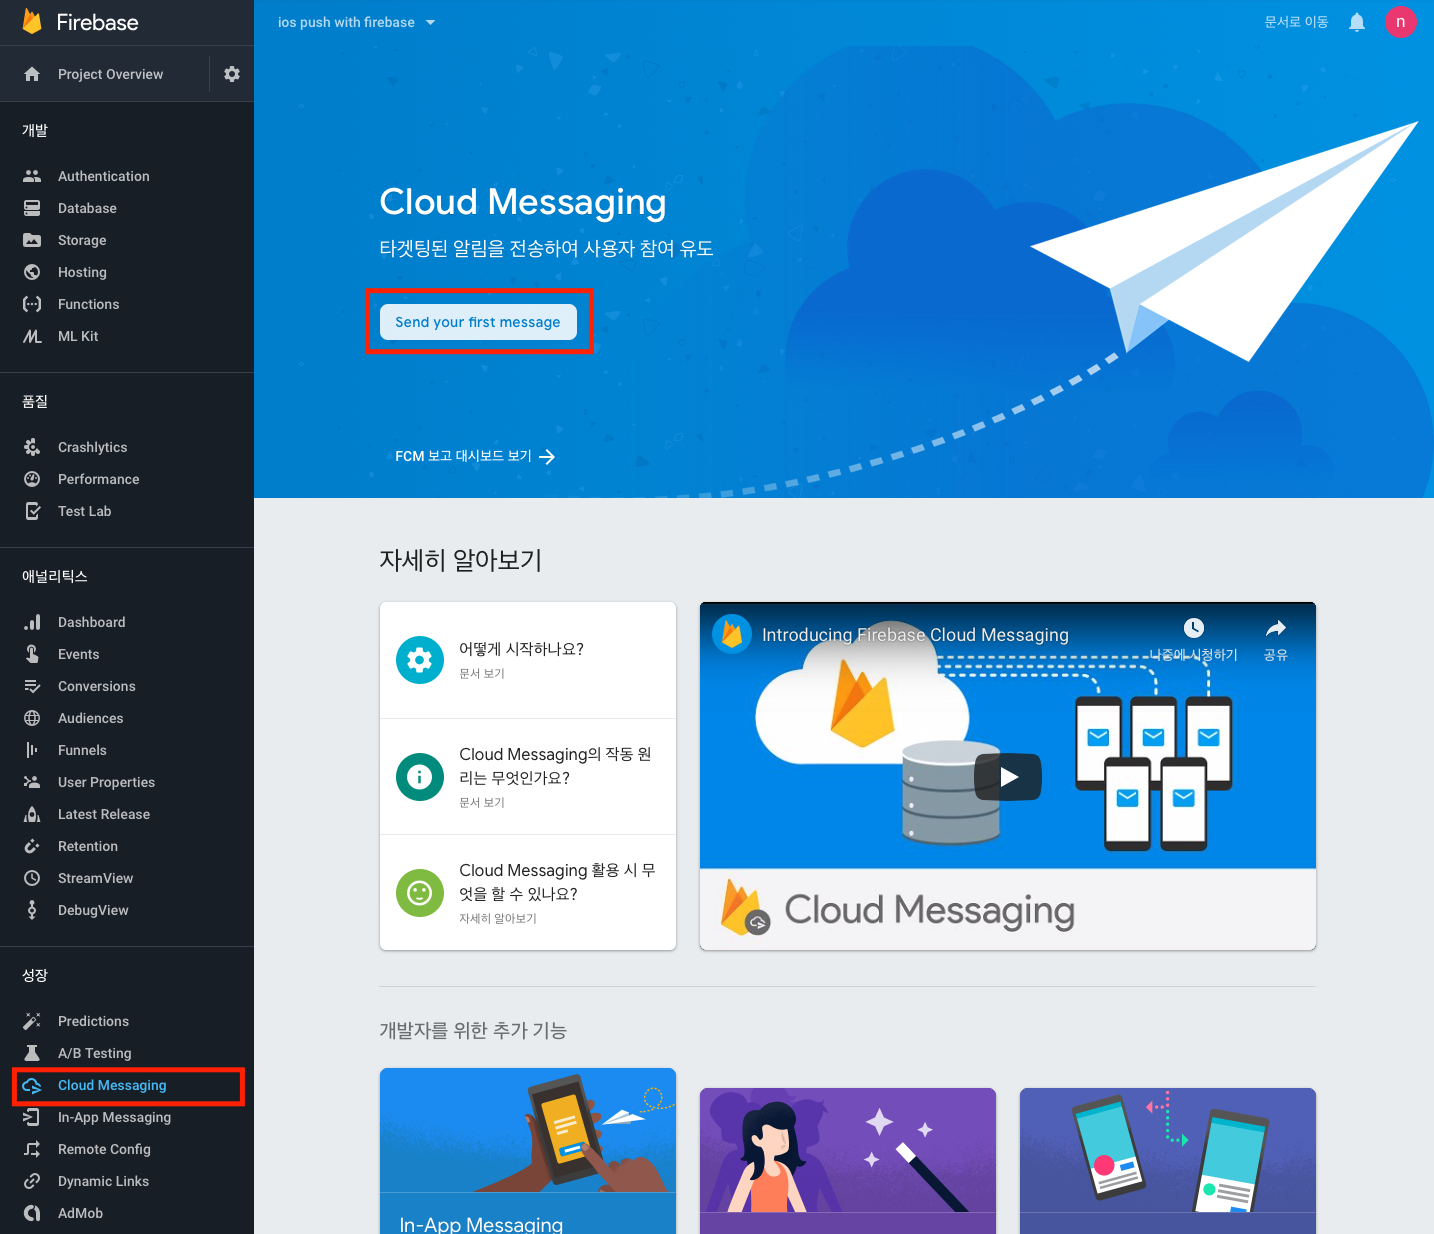Click the Performance gauge icon
Screen dimensions: 1434x1234
click(32, 479)
